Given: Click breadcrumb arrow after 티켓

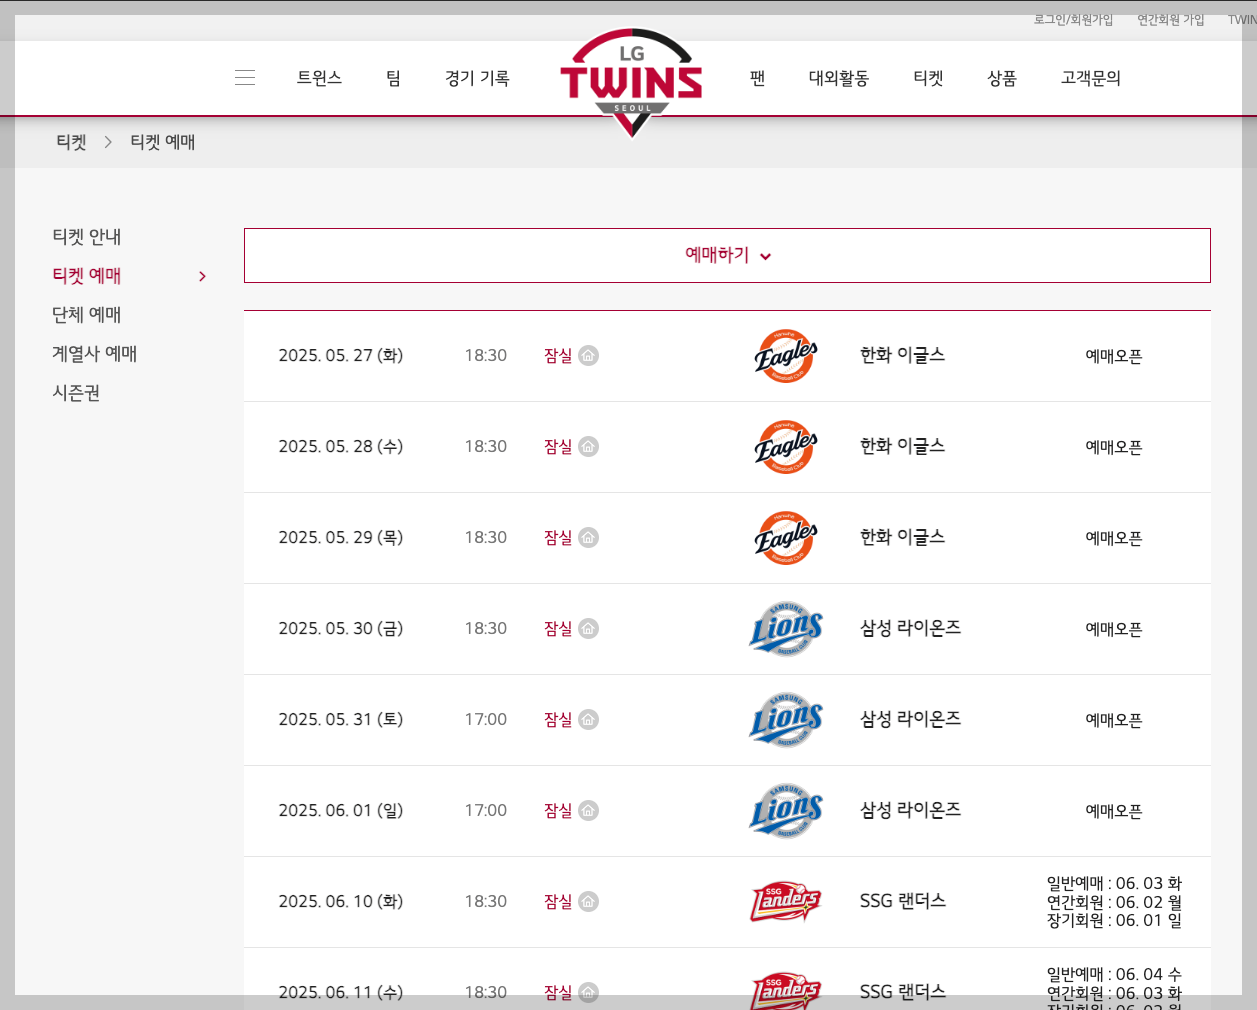Looking at the screenshot, I should click(108, 142).
